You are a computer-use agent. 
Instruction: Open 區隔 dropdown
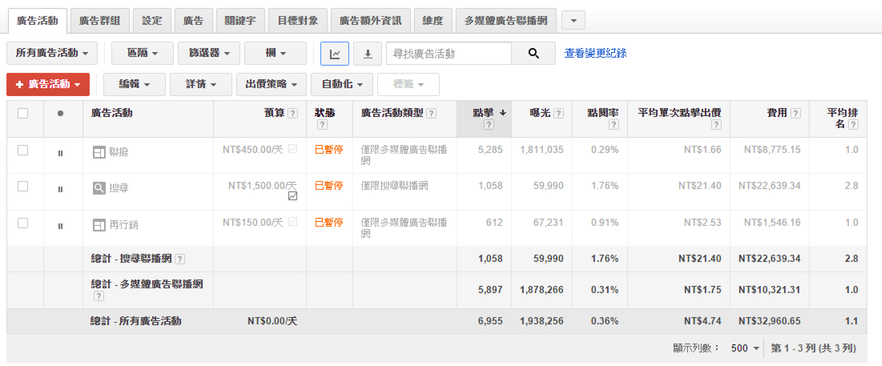[142, 53]
